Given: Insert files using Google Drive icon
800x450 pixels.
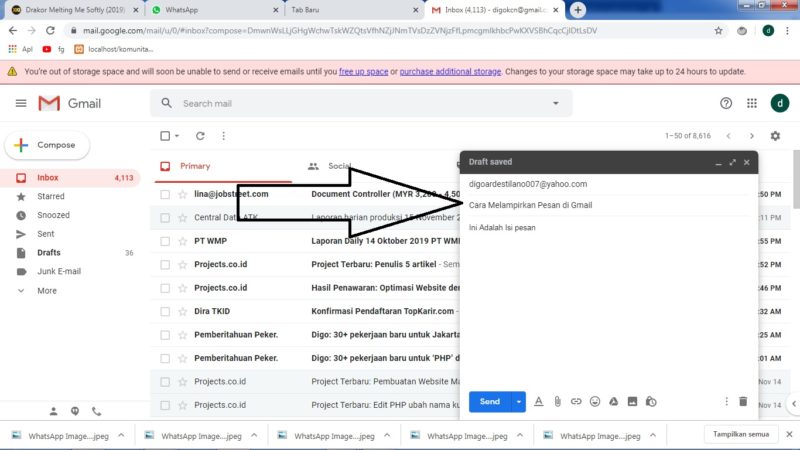Looking at the screenshot, I should [x=613, y=402].
